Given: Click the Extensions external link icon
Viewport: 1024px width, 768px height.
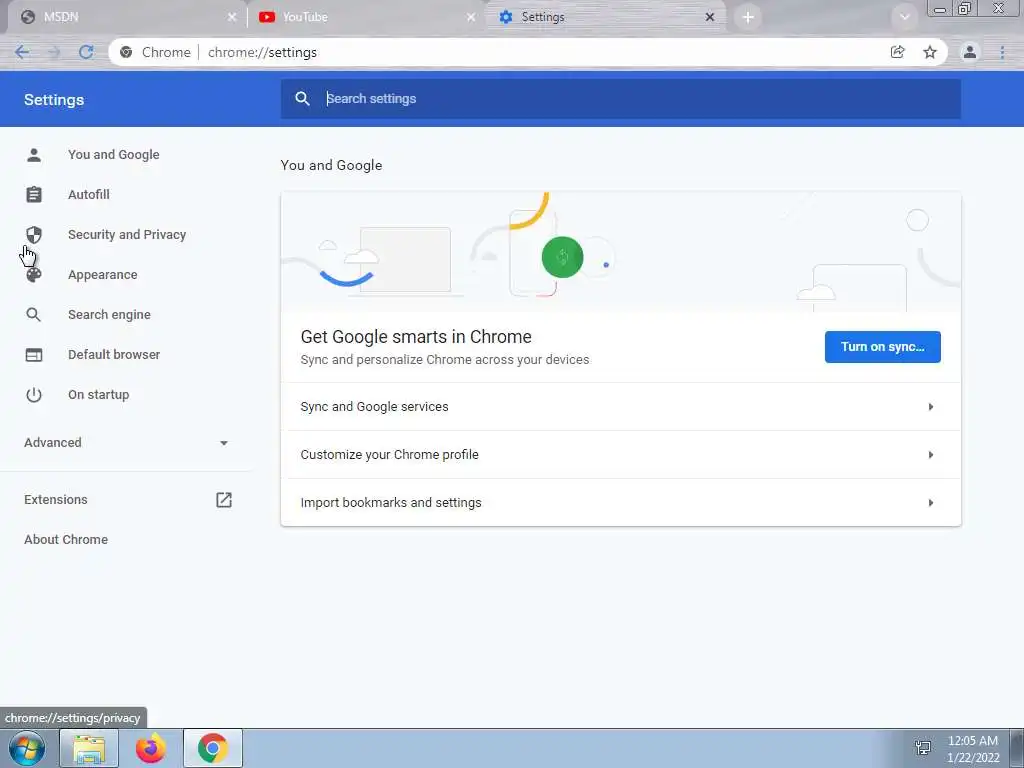Looking at the screenshot, I should (224, 500).
